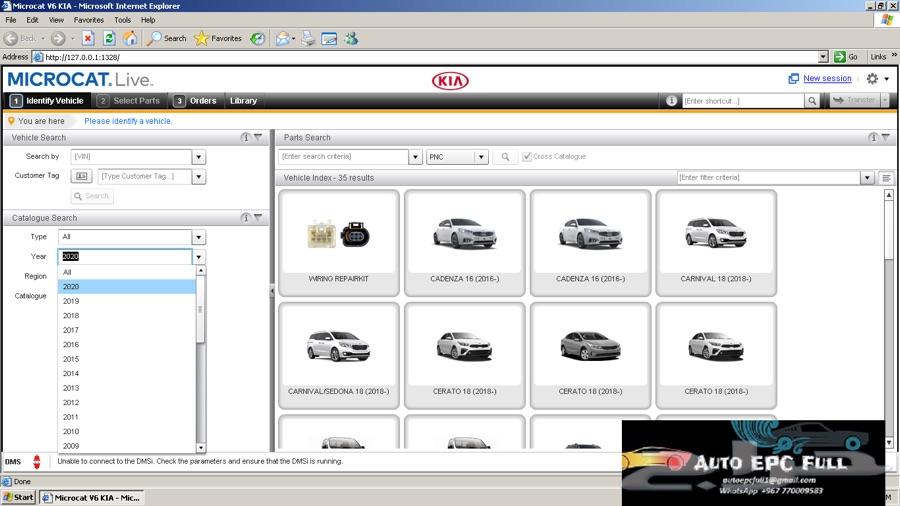Viewport: 900px width, 506px height.
Task: Click Microcat V6 KIA taskbar button
Action: (92, 497)
